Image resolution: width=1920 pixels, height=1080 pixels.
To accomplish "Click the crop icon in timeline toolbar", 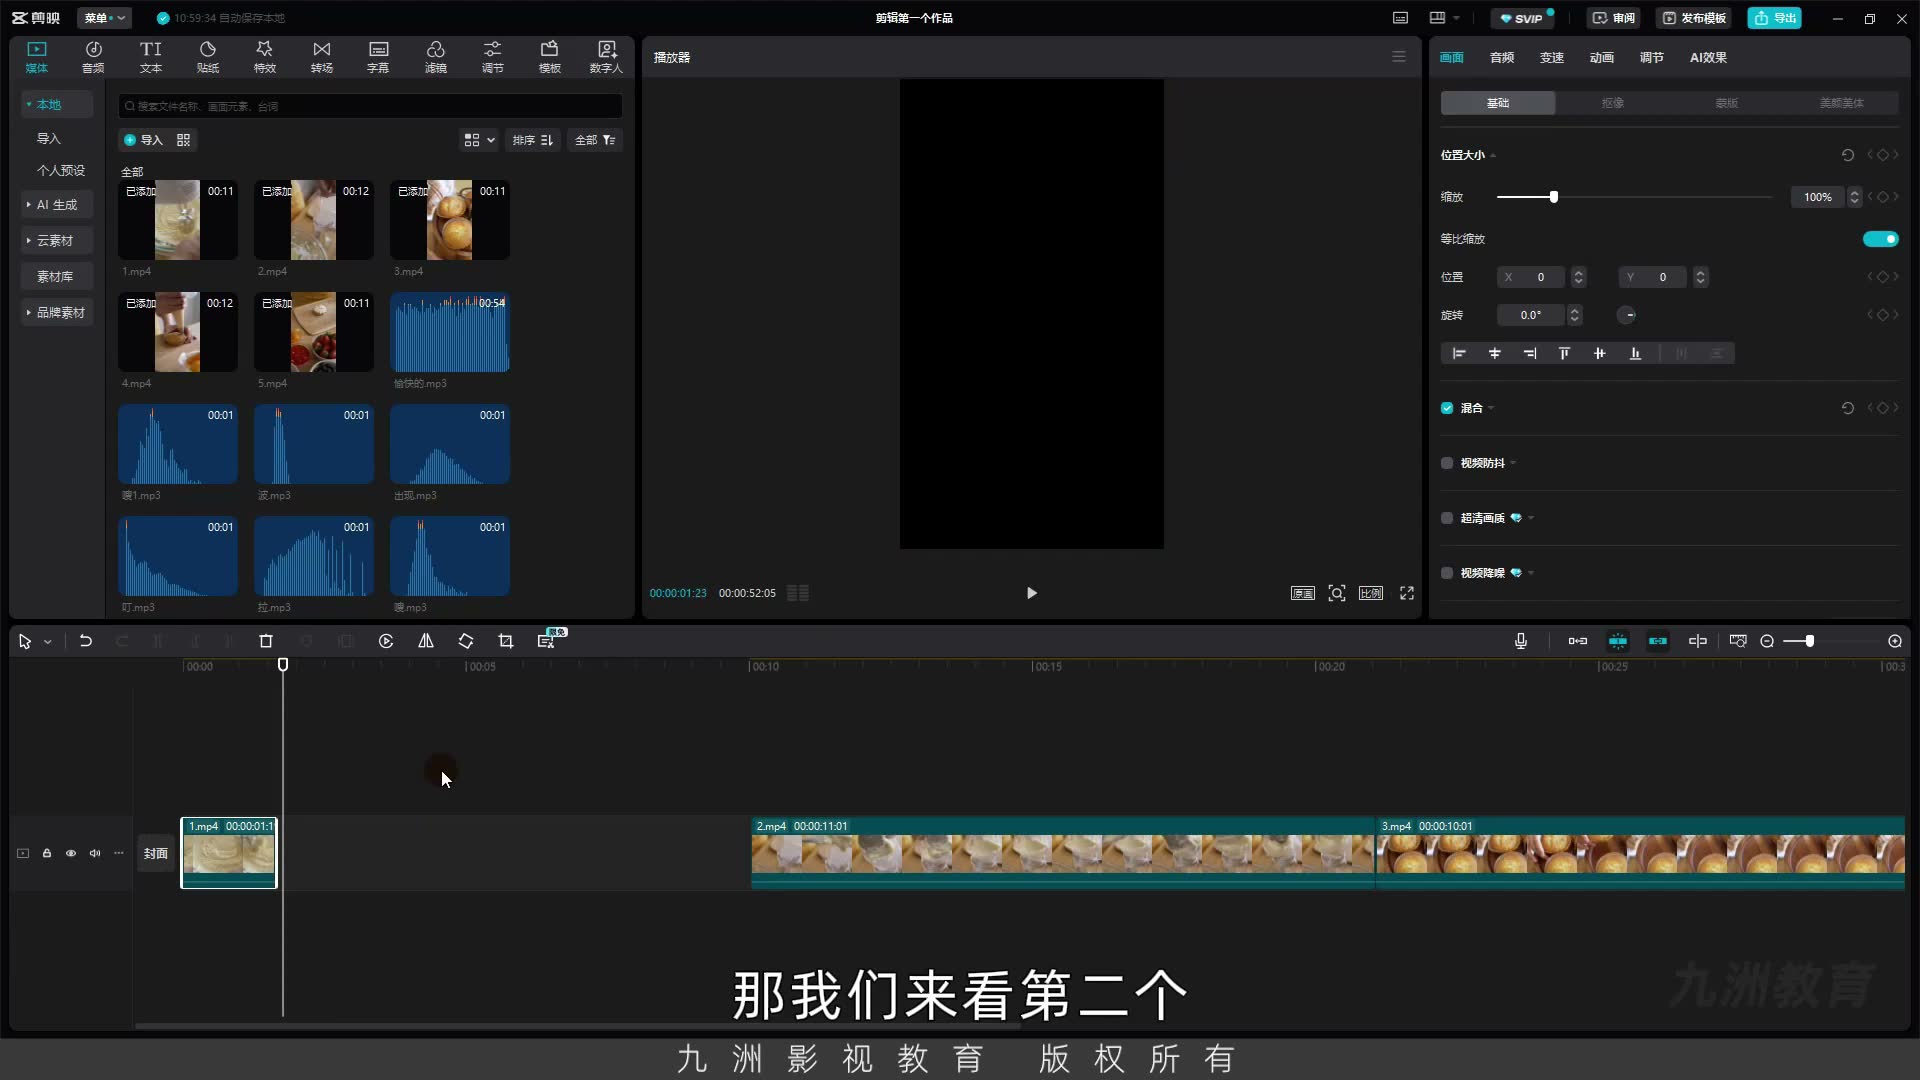I will [x=506, y=641].
